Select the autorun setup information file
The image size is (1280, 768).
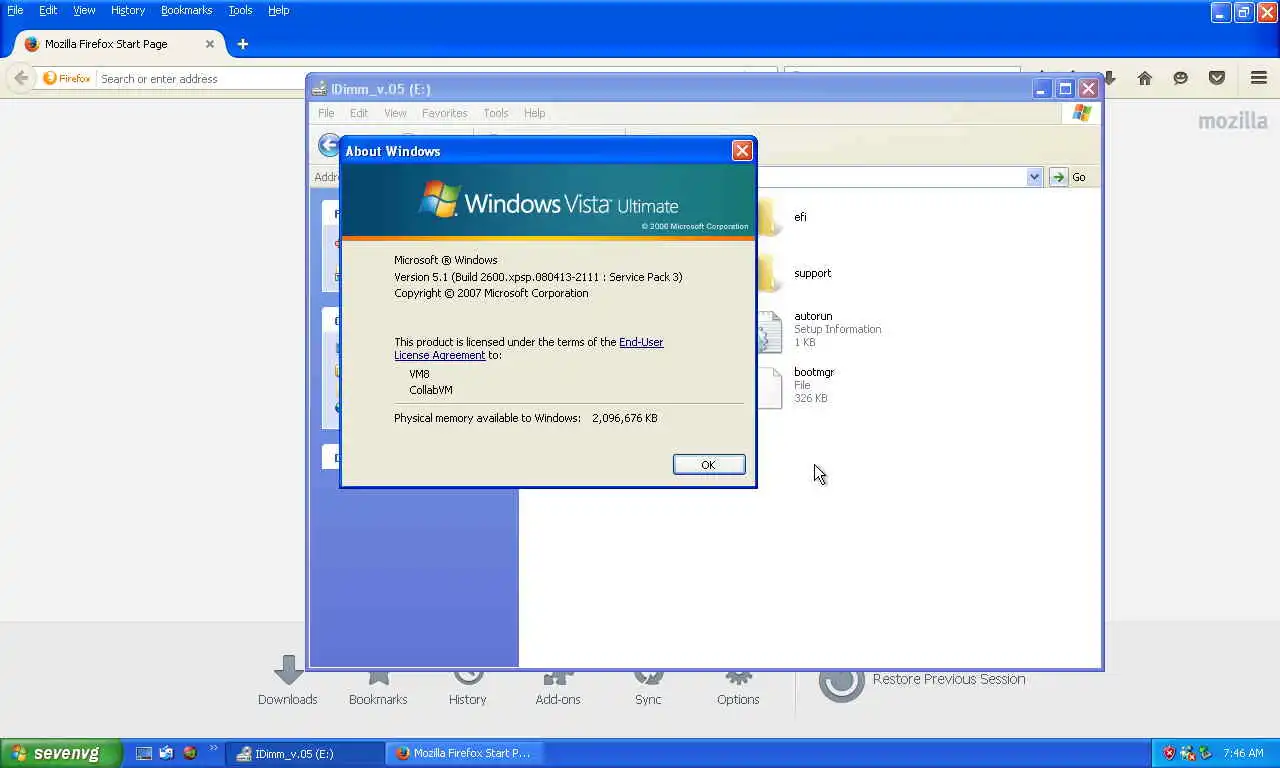click(818, 329)
